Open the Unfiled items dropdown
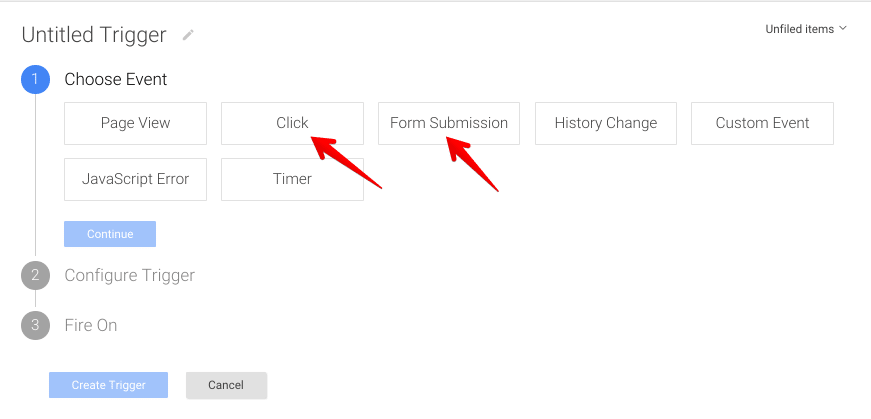 coord(805,29)
